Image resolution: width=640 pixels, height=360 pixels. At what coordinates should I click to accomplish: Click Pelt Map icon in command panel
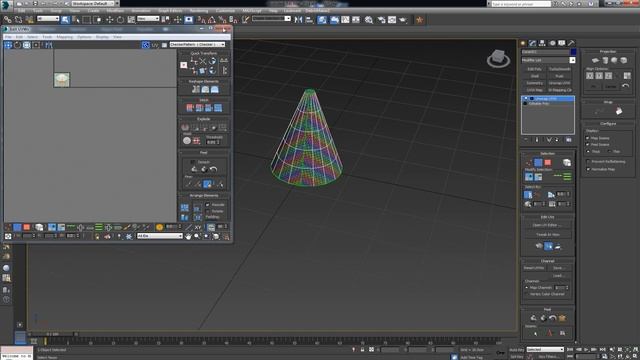coord(562,318)
